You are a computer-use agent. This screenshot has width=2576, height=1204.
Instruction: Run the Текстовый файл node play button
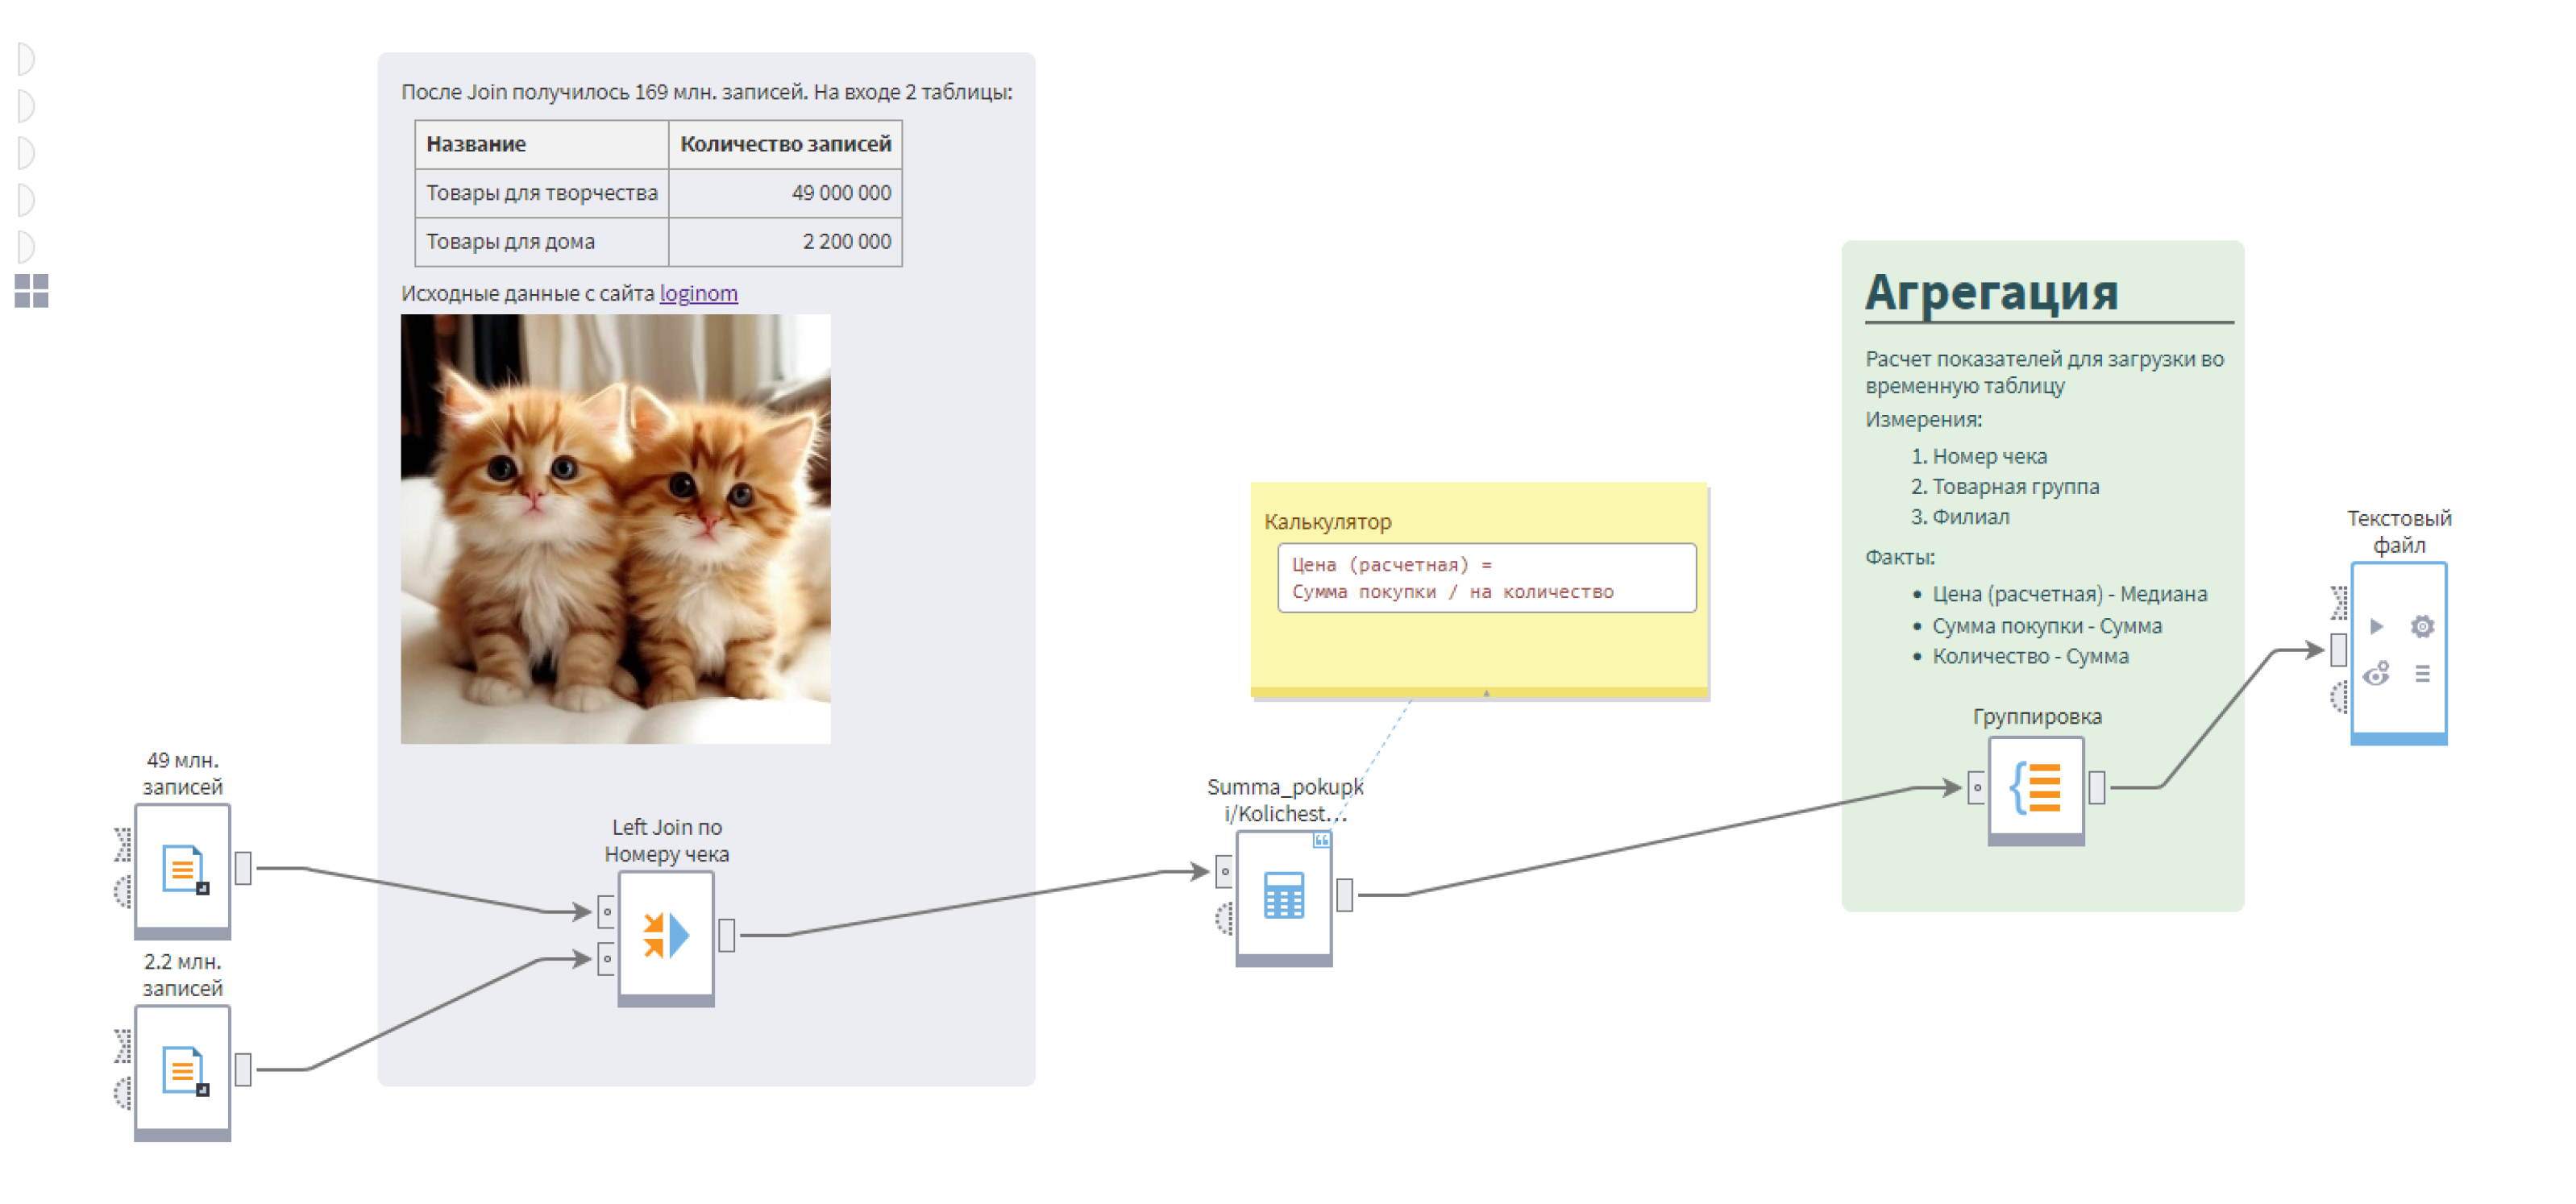2376,627
